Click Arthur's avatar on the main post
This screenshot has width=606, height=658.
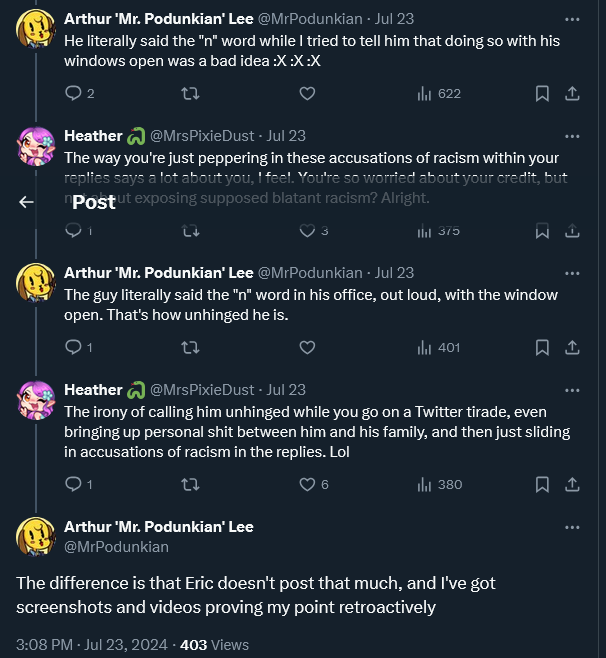tap(36, 537)
